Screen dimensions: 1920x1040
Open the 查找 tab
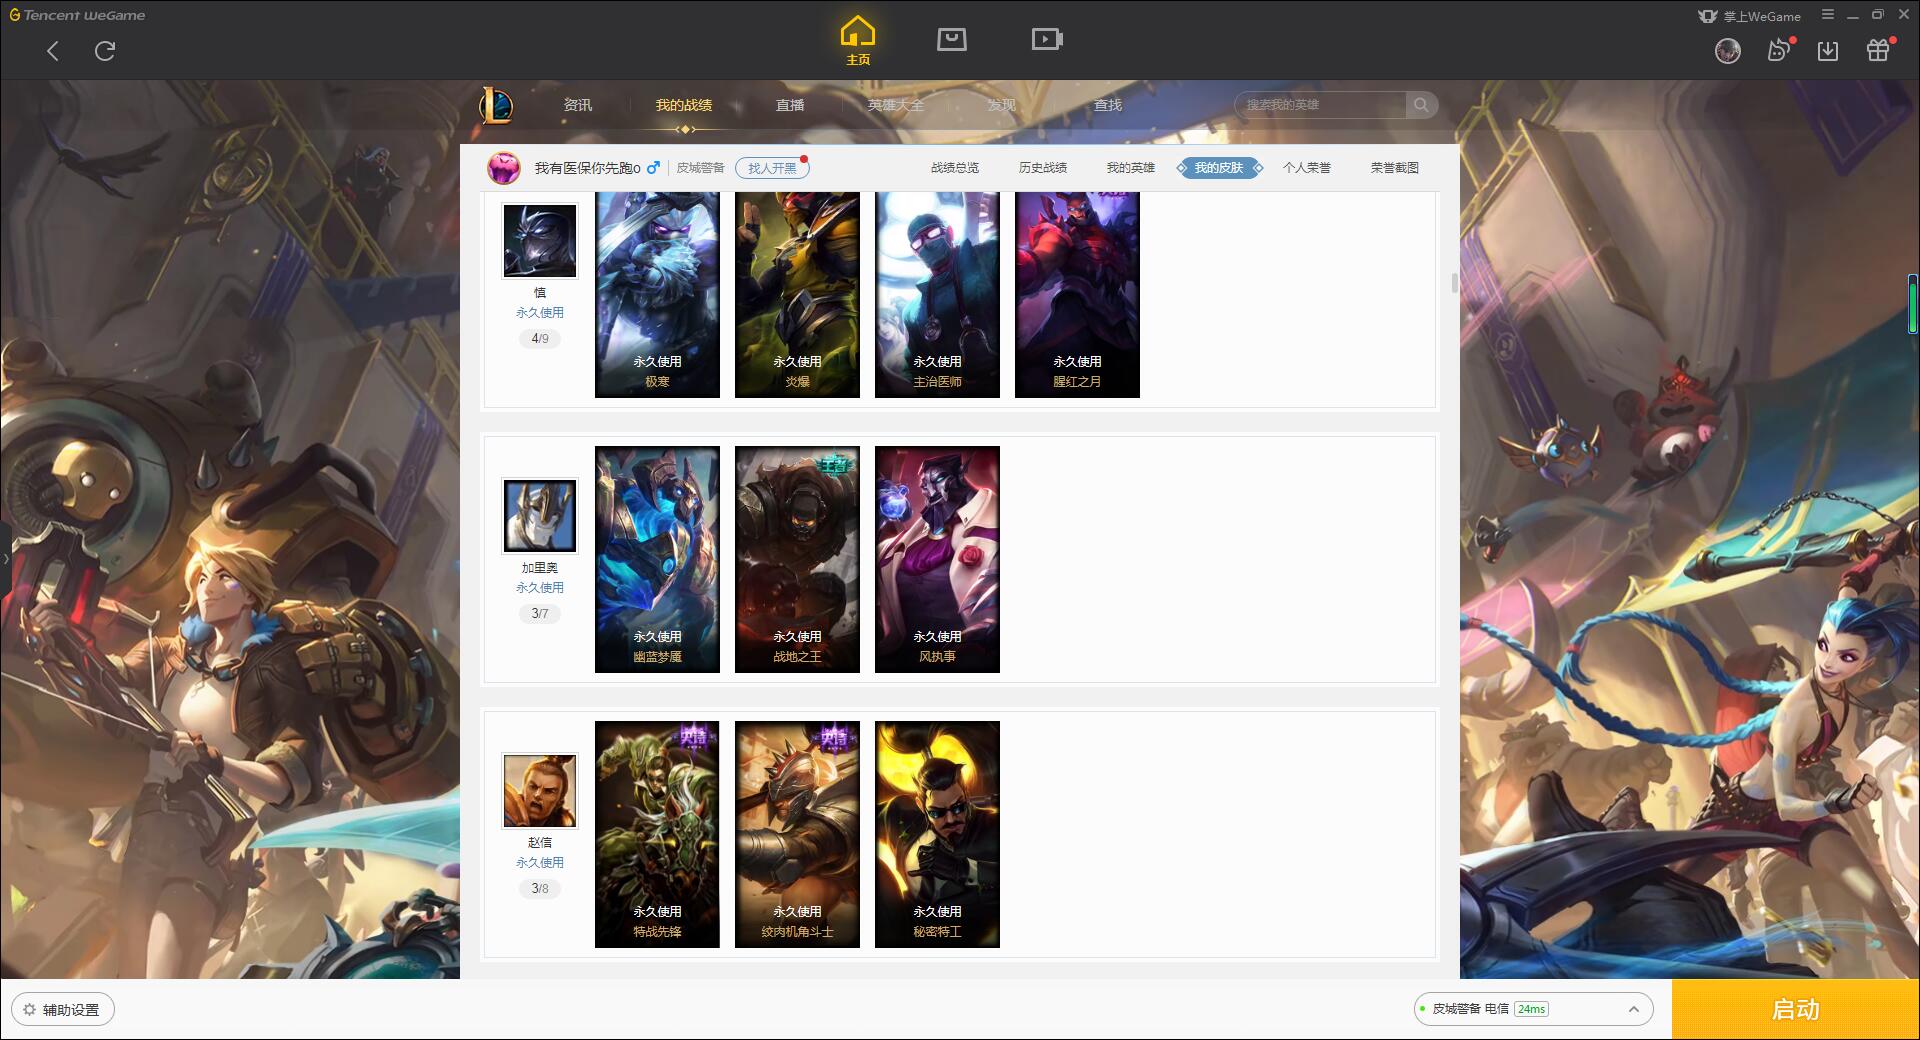click(x=1108, y=105)
